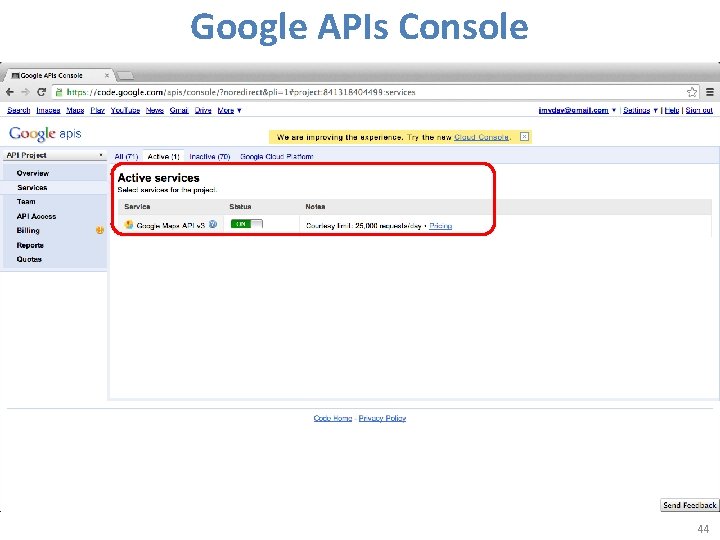Click the Search link in Google bar

19,110
